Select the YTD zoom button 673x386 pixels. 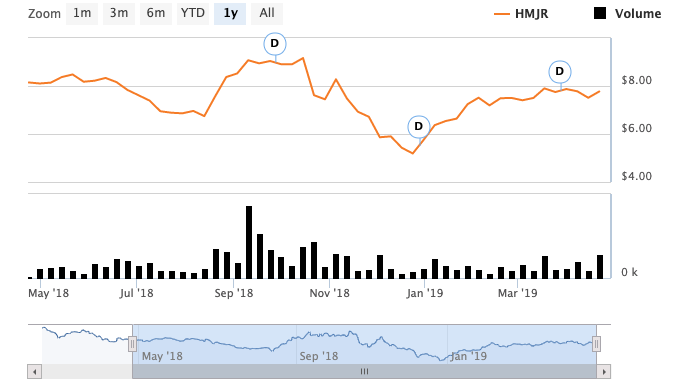(193, 14)
